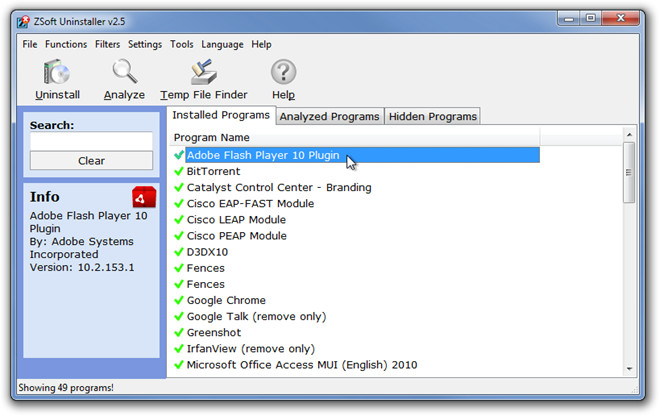
Task: Close the ZSoft Uninstaller window
Action: (620, 19)
